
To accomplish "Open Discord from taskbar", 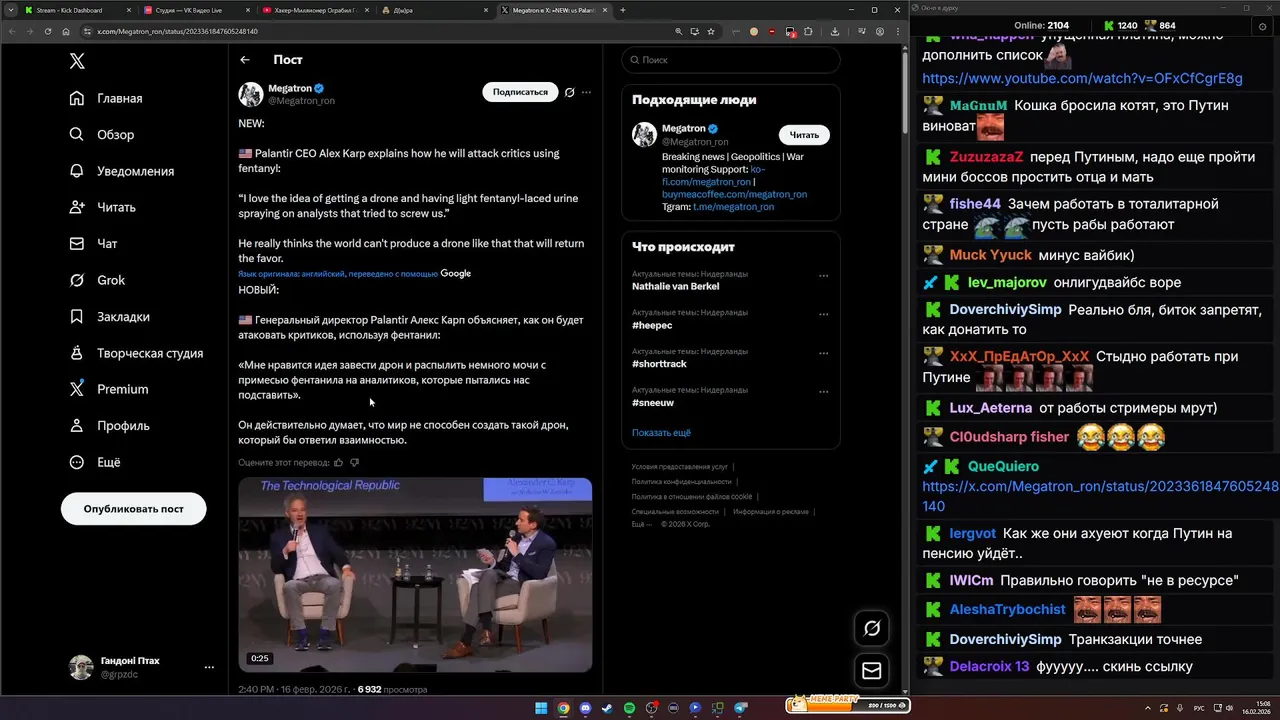I will 585,708.
